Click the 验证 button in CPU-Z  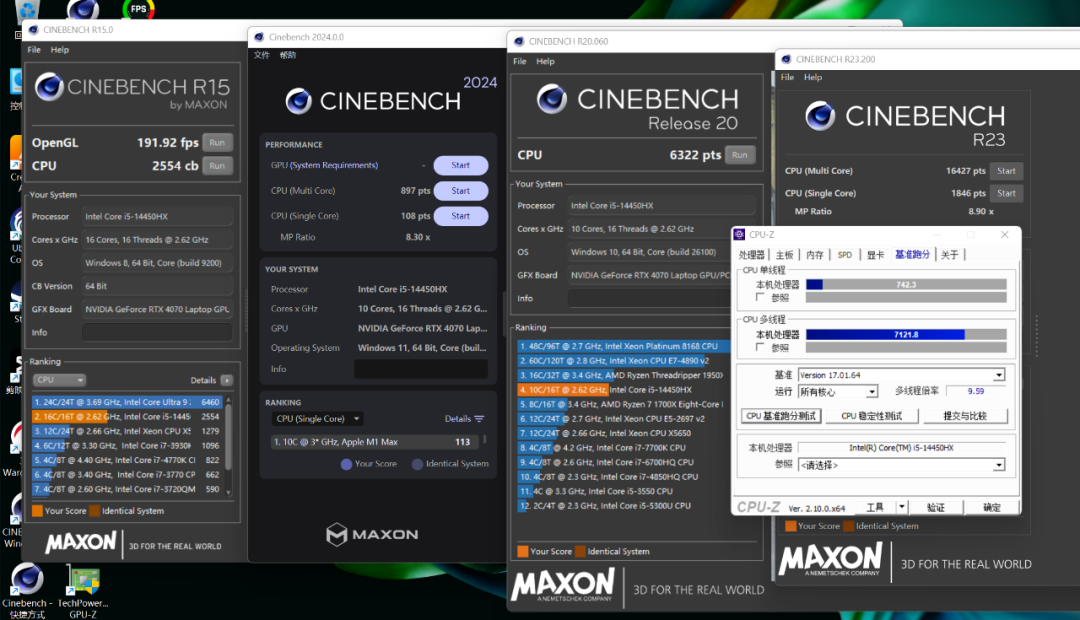point(936,508)
